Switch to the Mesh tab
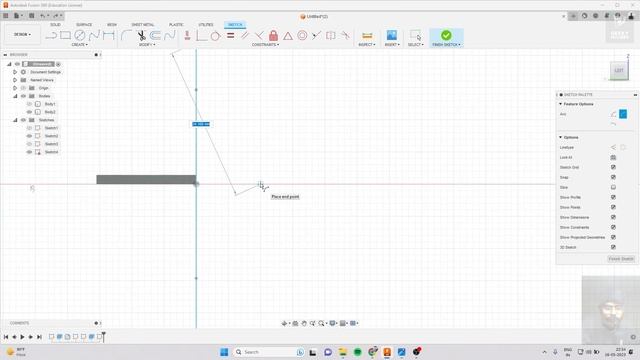 (112, 25)
